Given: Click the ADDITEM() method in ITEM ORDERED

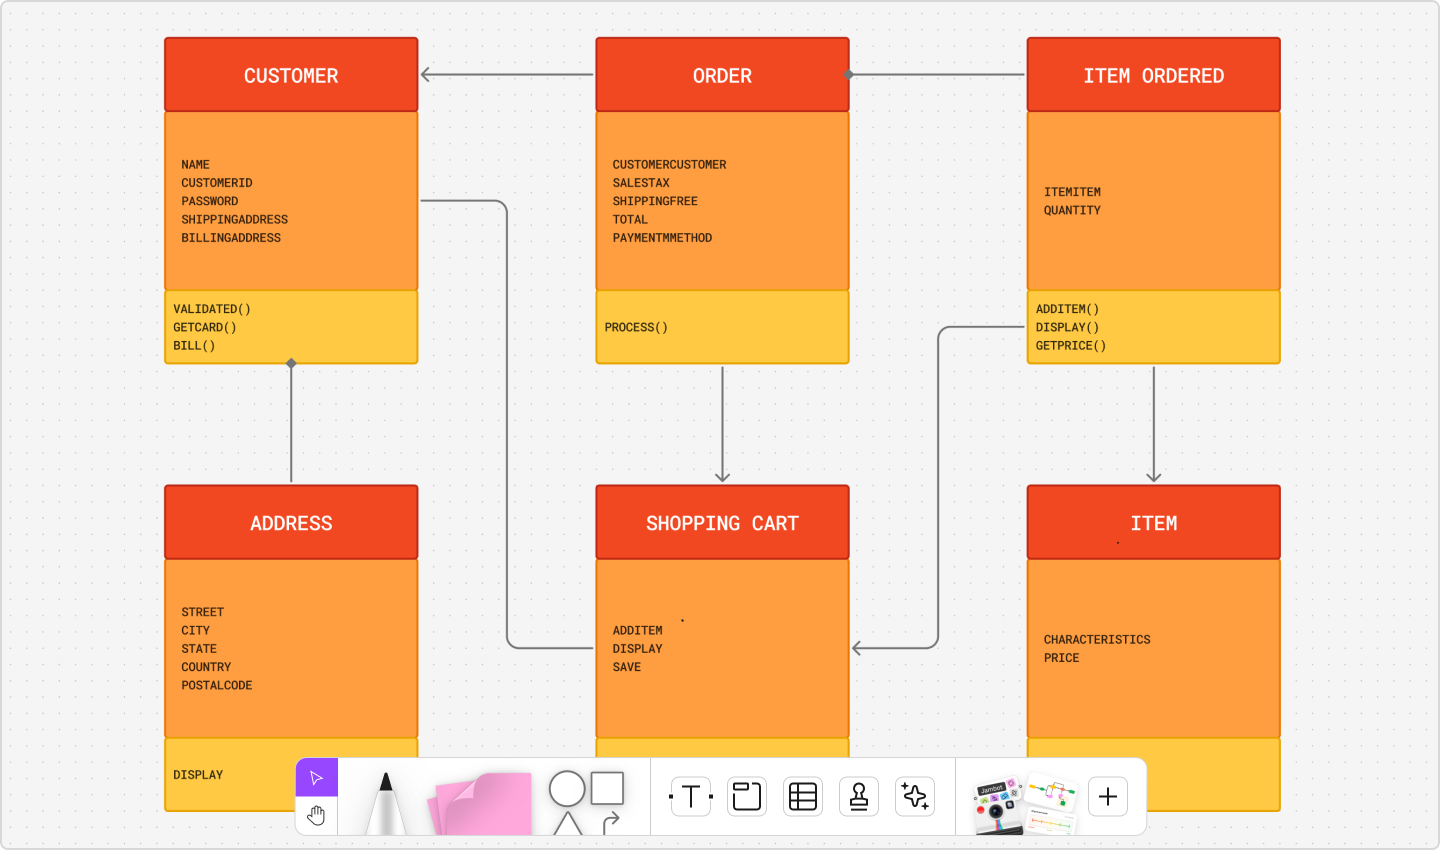Looking at the screenshot, I should [1068, 309].
